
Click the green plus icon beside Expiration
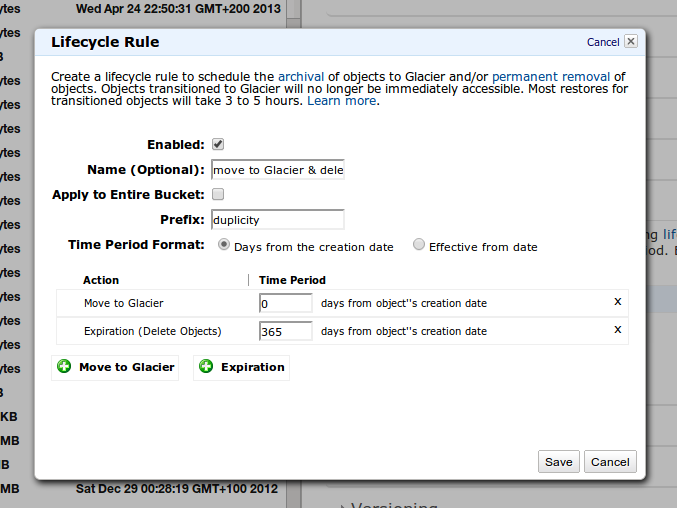206,367
